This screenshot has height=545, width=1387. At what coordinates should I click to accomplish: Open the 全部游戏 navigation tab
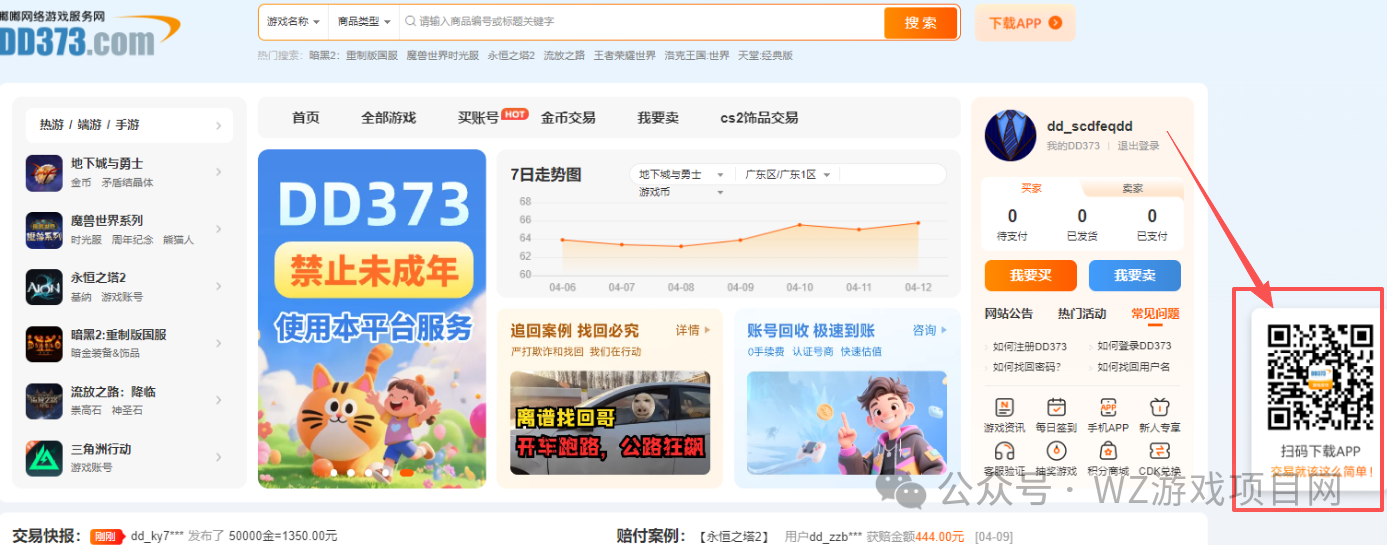(x=388, y=117)
